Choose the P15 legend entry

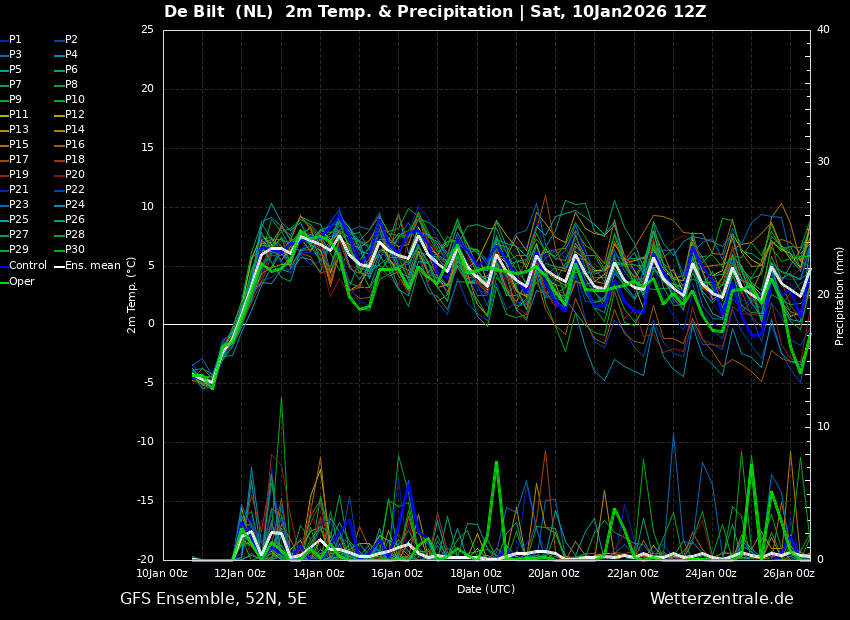click(18, 145)
